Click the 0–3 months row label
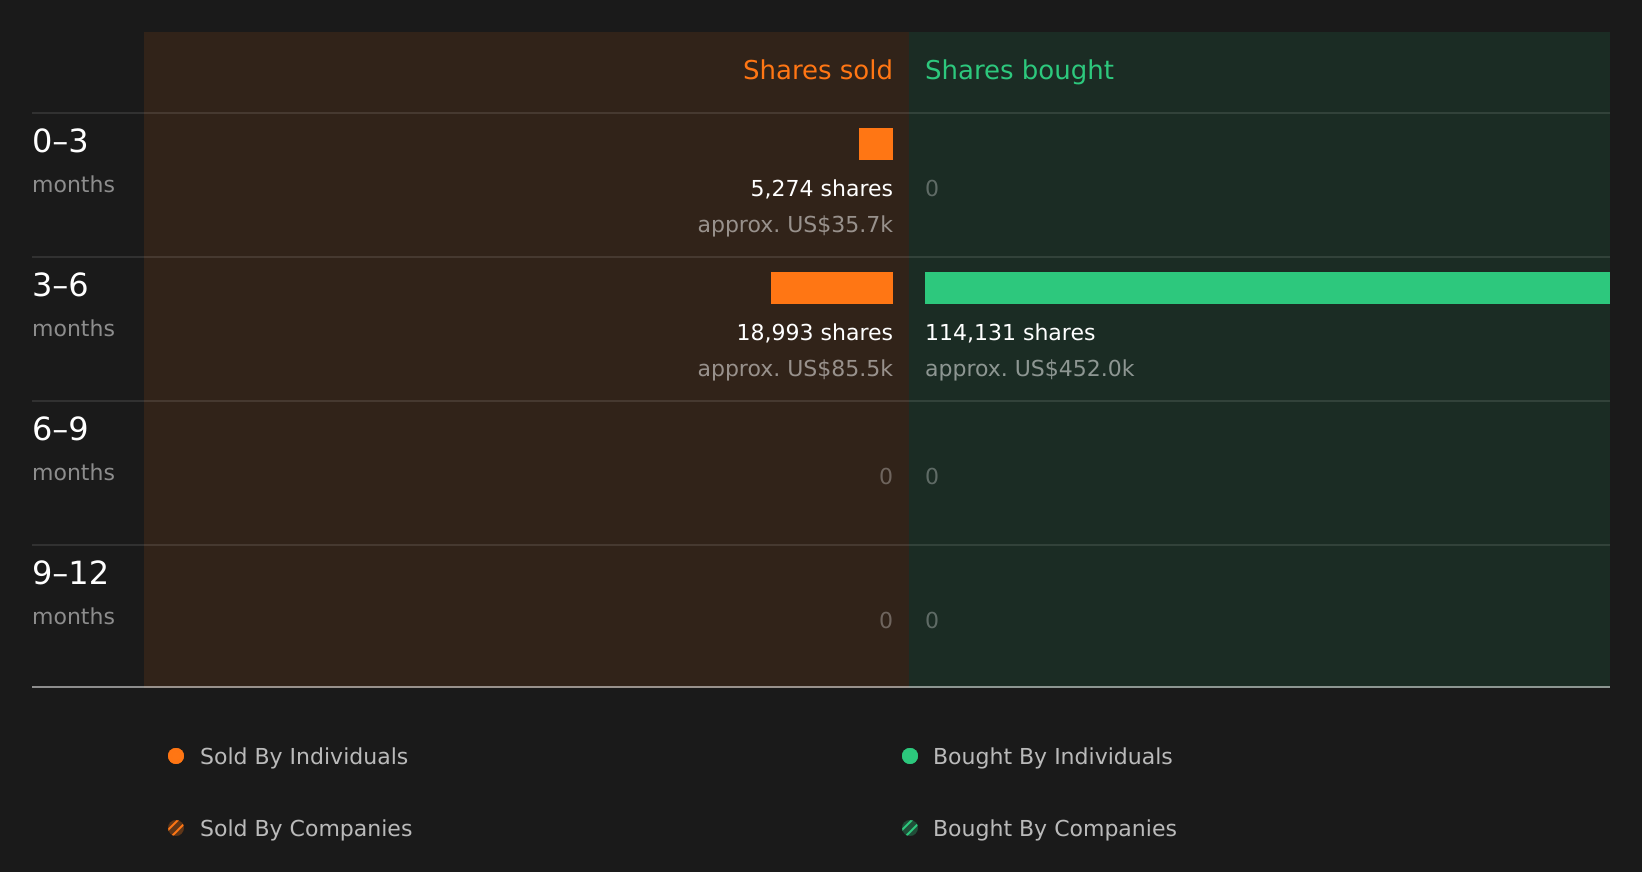Viewport: 1642px width, 872px height. [x=73, y=161]
